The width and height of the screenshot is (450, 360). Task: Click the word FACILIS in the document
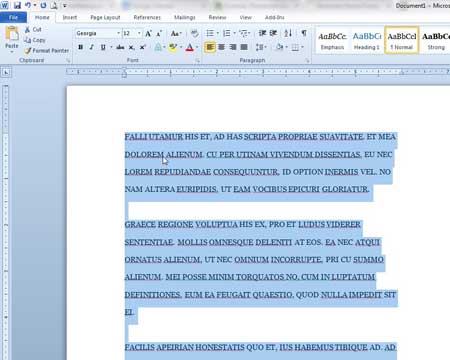point(139,348)
